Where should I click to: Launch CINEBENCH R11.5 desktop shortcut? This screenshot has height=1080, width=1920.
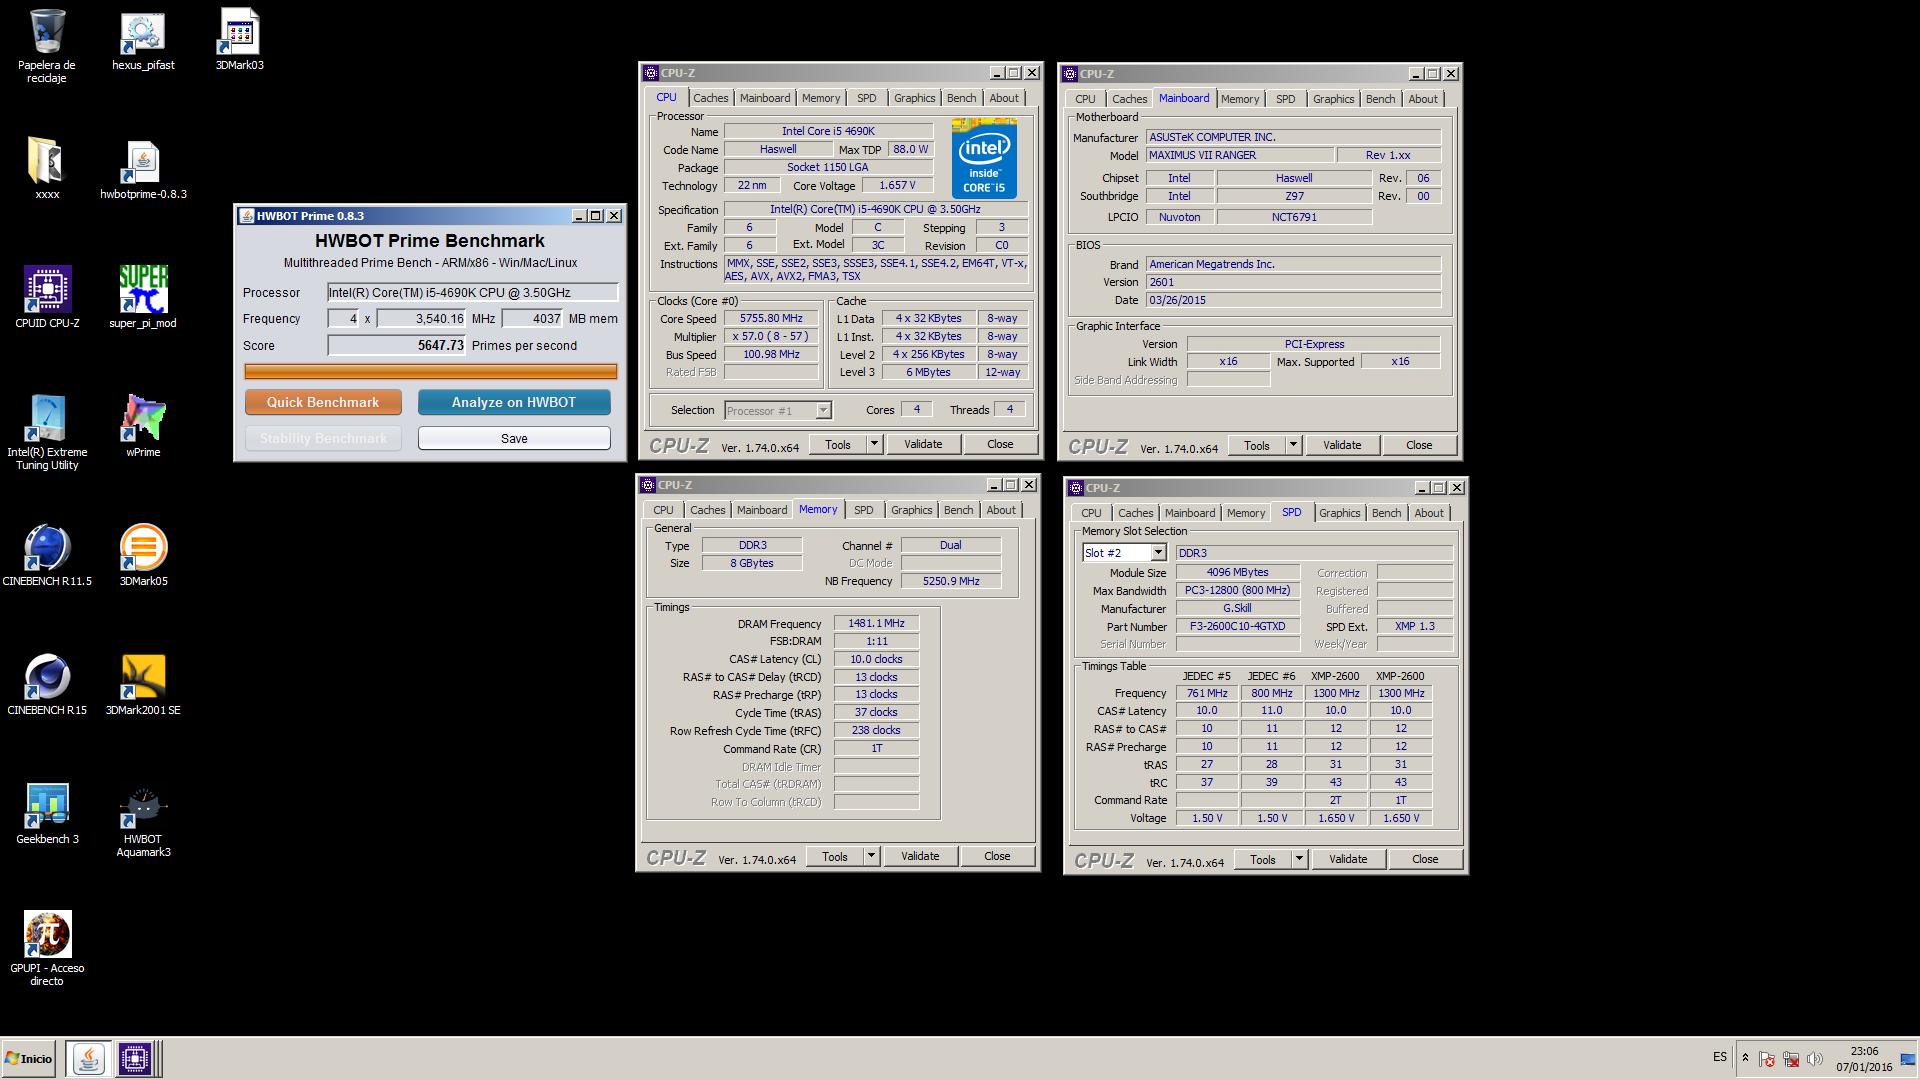pyautogui.click(x=47, y=555)
